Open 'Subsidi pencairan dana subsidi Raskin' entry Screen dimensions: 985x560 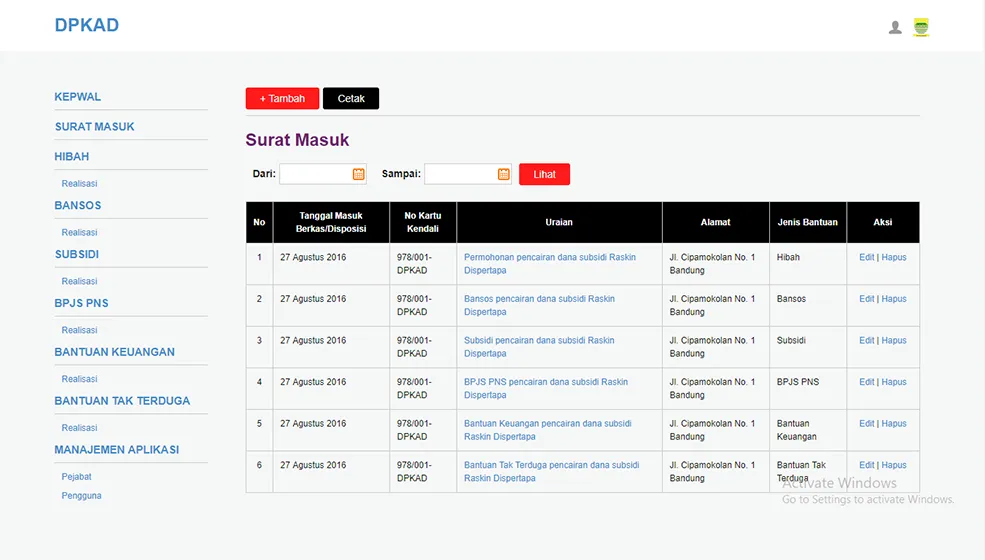point(539,347)
